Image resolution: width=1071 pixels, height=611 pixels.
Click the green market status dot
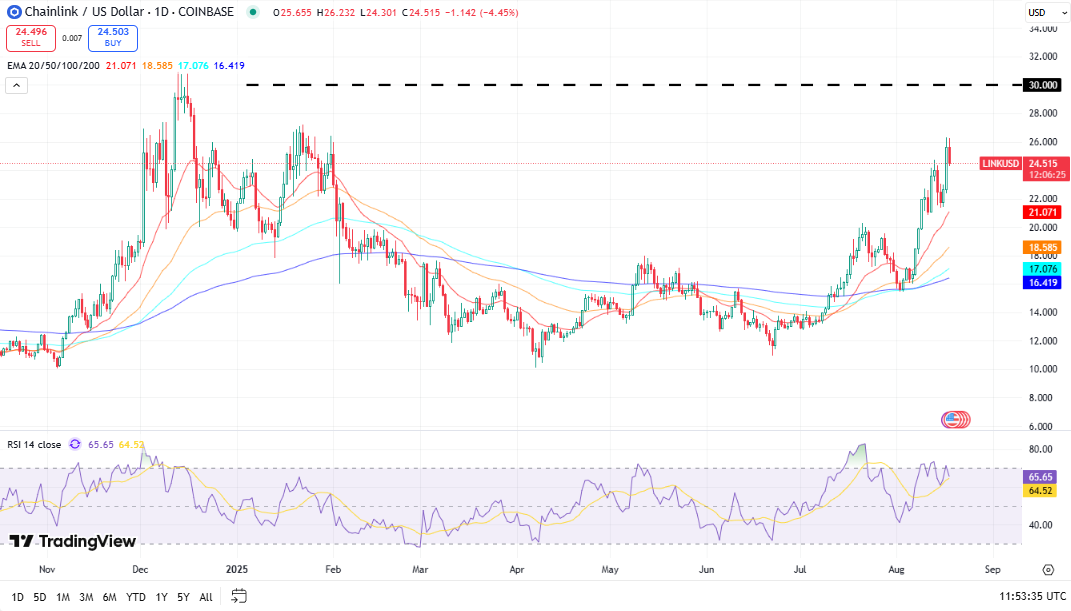coord(253,12)
